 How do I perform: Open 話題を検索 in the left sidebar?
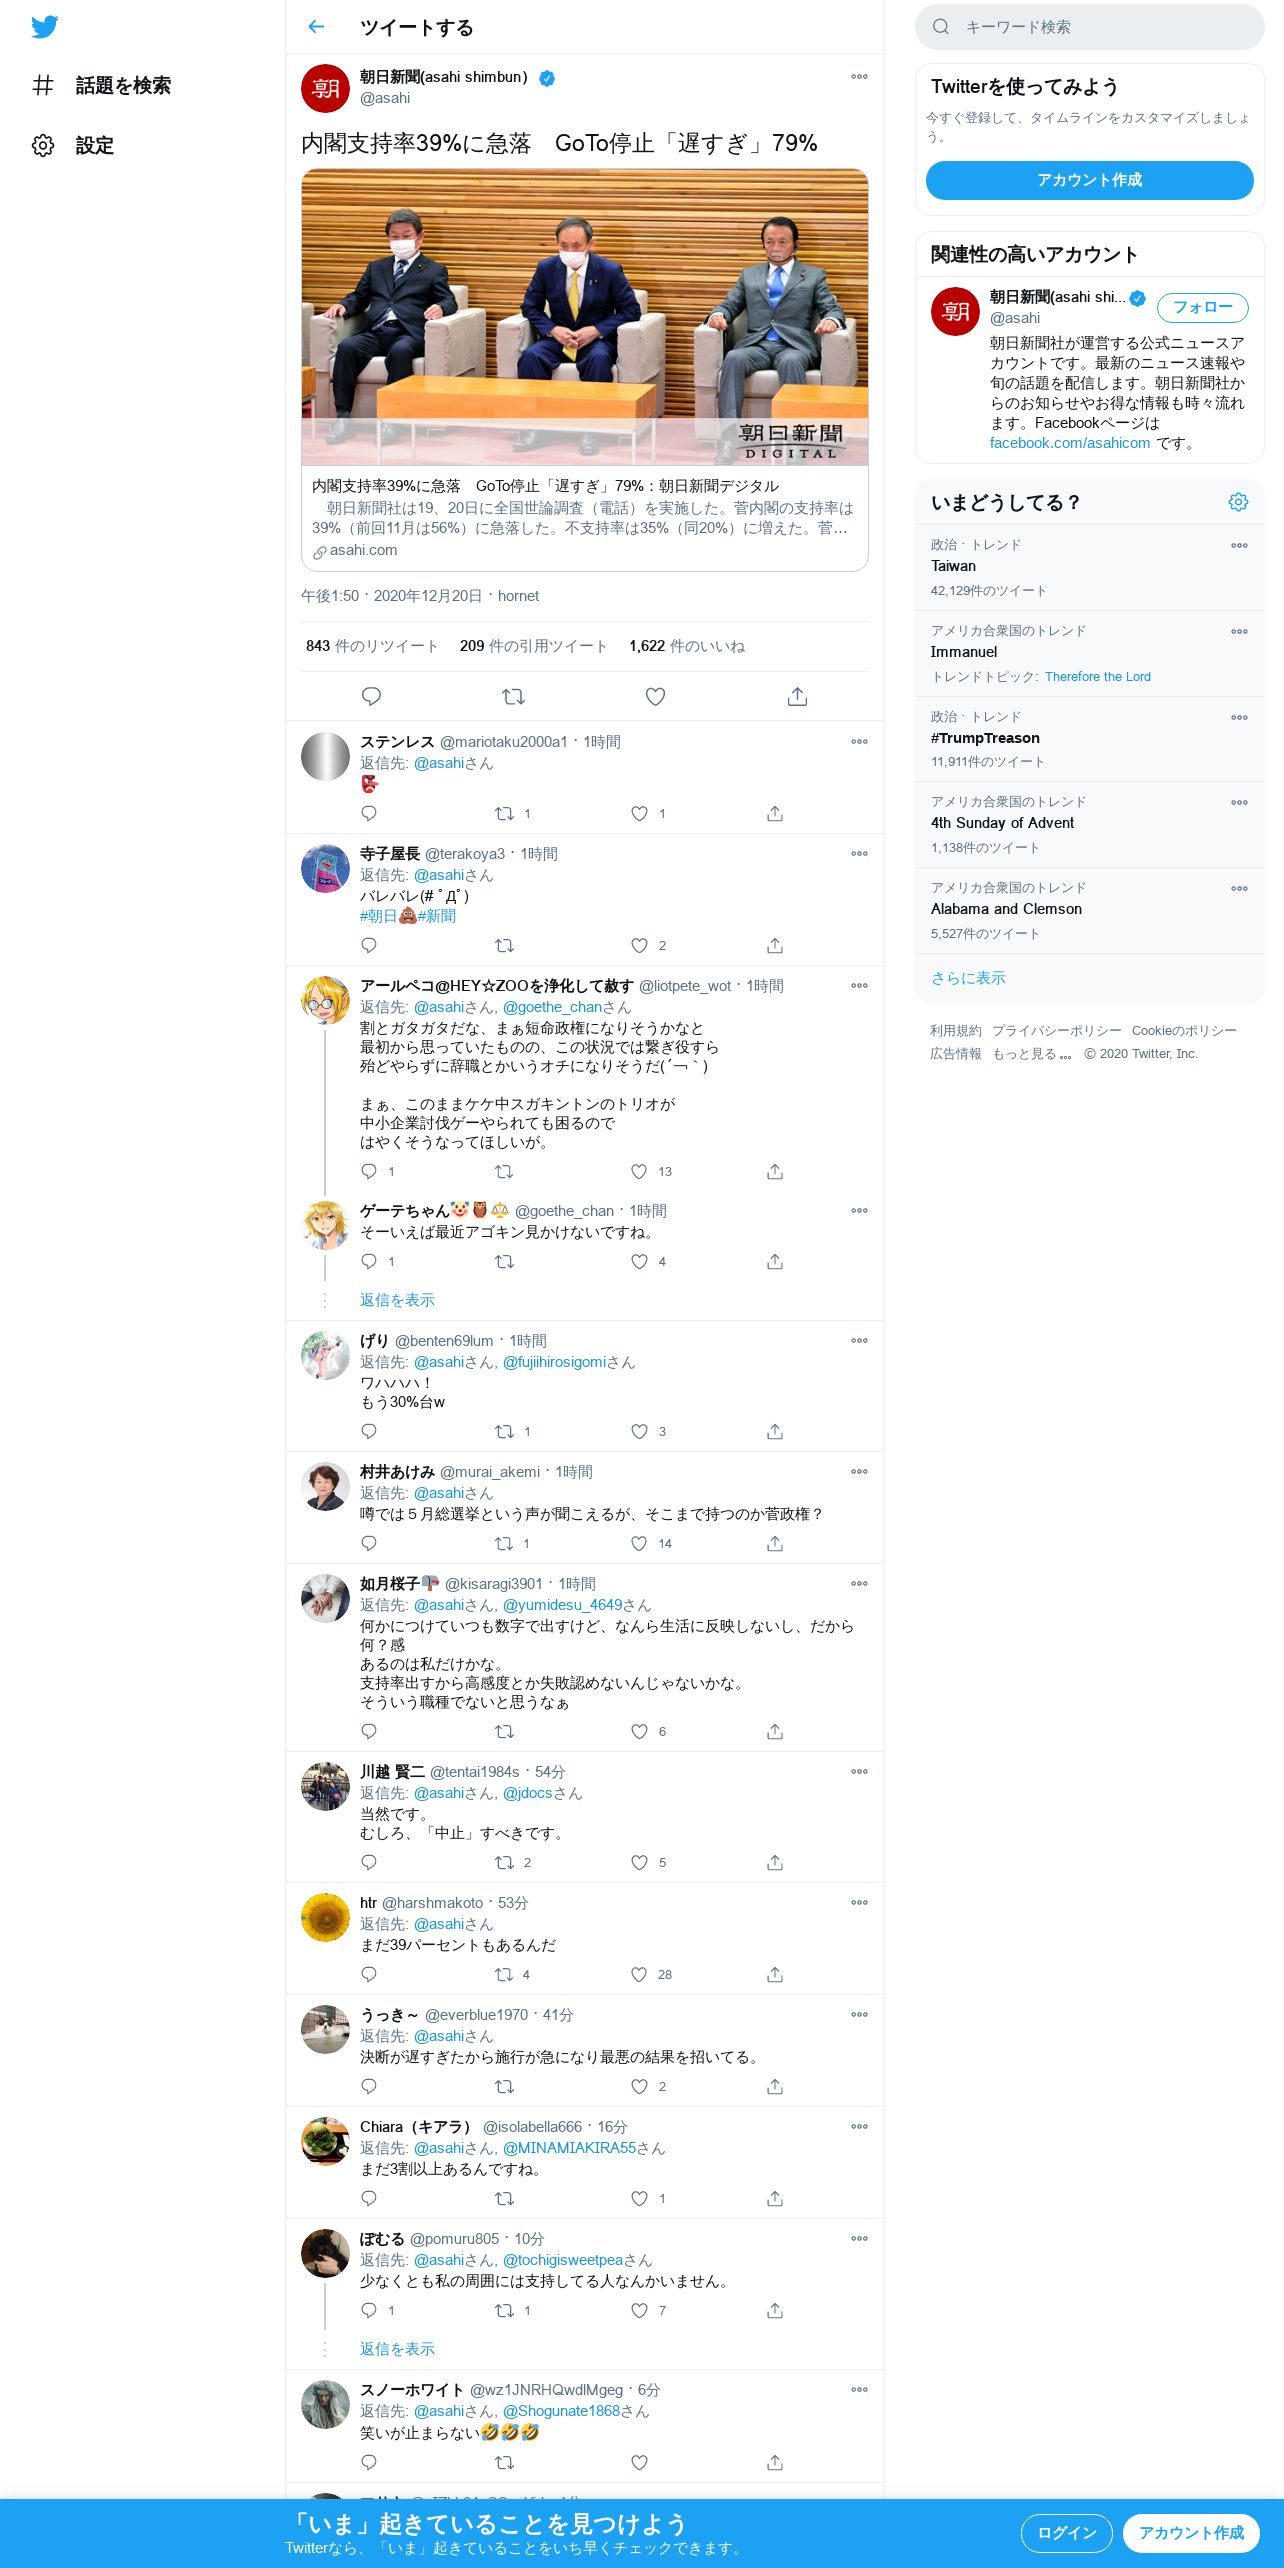[x=102, y=86]
